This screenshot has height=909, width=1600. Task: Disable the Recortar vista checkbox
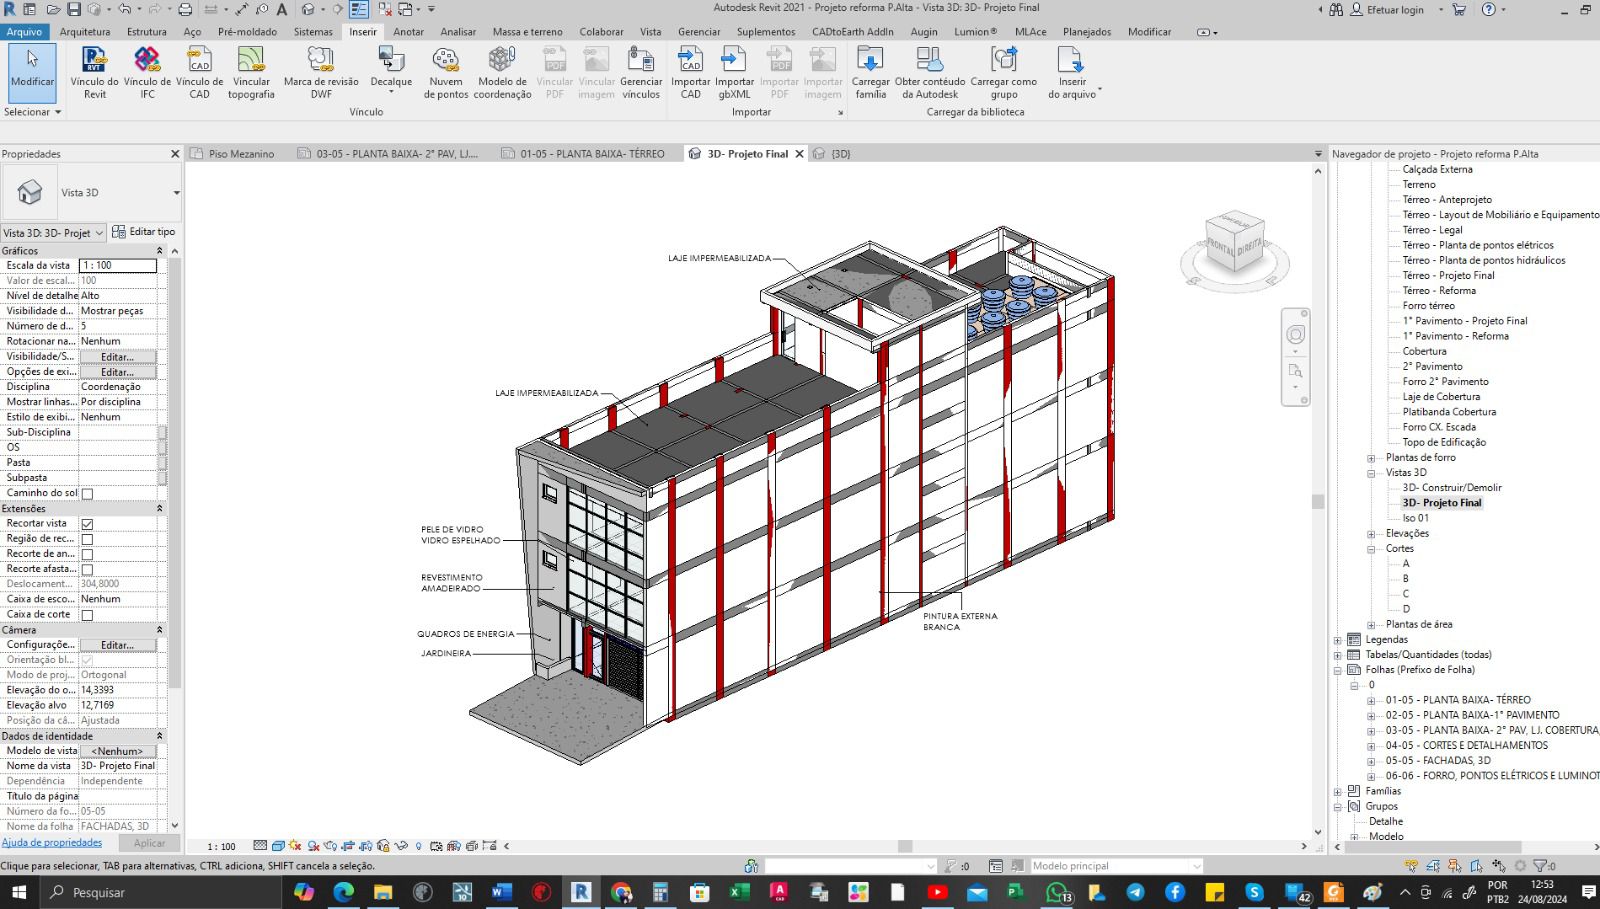pos(87,524)
